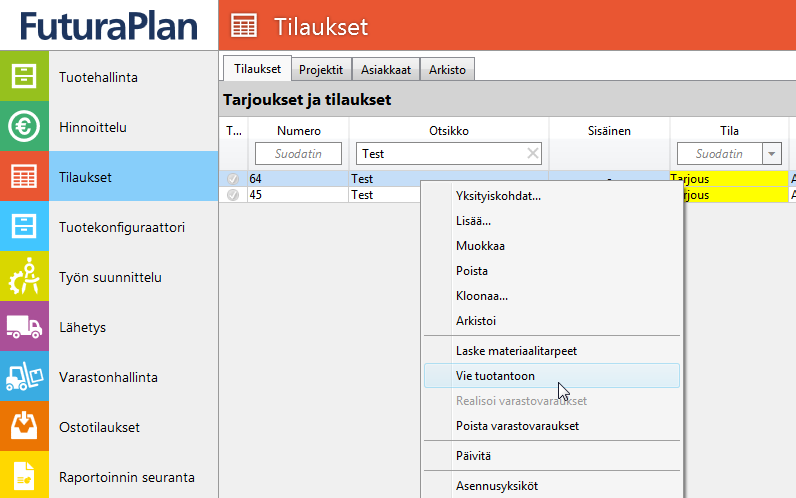The width and height of the screenshot is (796, 498).
Task: Click the checkmark icon in row 64
Action: pos(233,179)
